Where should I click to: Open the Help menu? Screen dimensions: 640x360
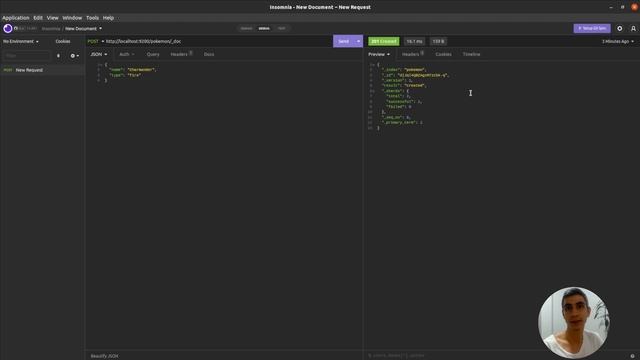pos(108,18)
